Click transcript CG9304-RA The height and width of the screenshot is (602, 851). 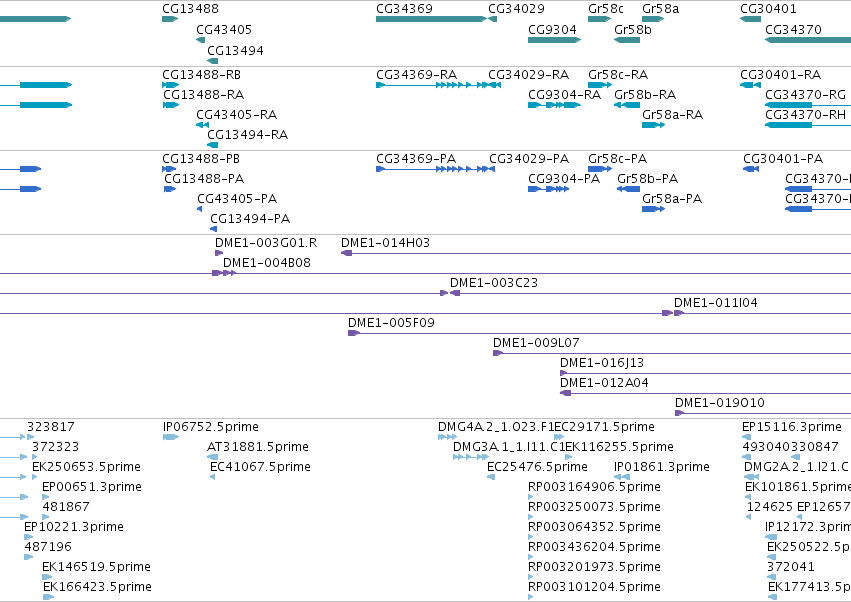564,94
